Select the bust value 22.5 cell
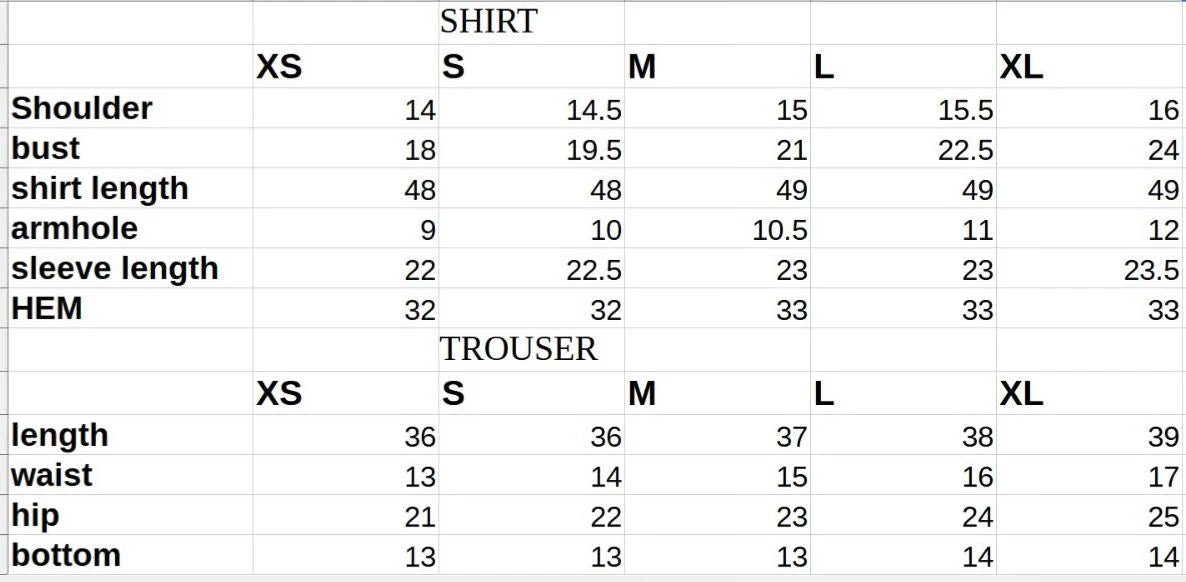Viewport: 1186px width, 582px height. (x=903, y=148)
